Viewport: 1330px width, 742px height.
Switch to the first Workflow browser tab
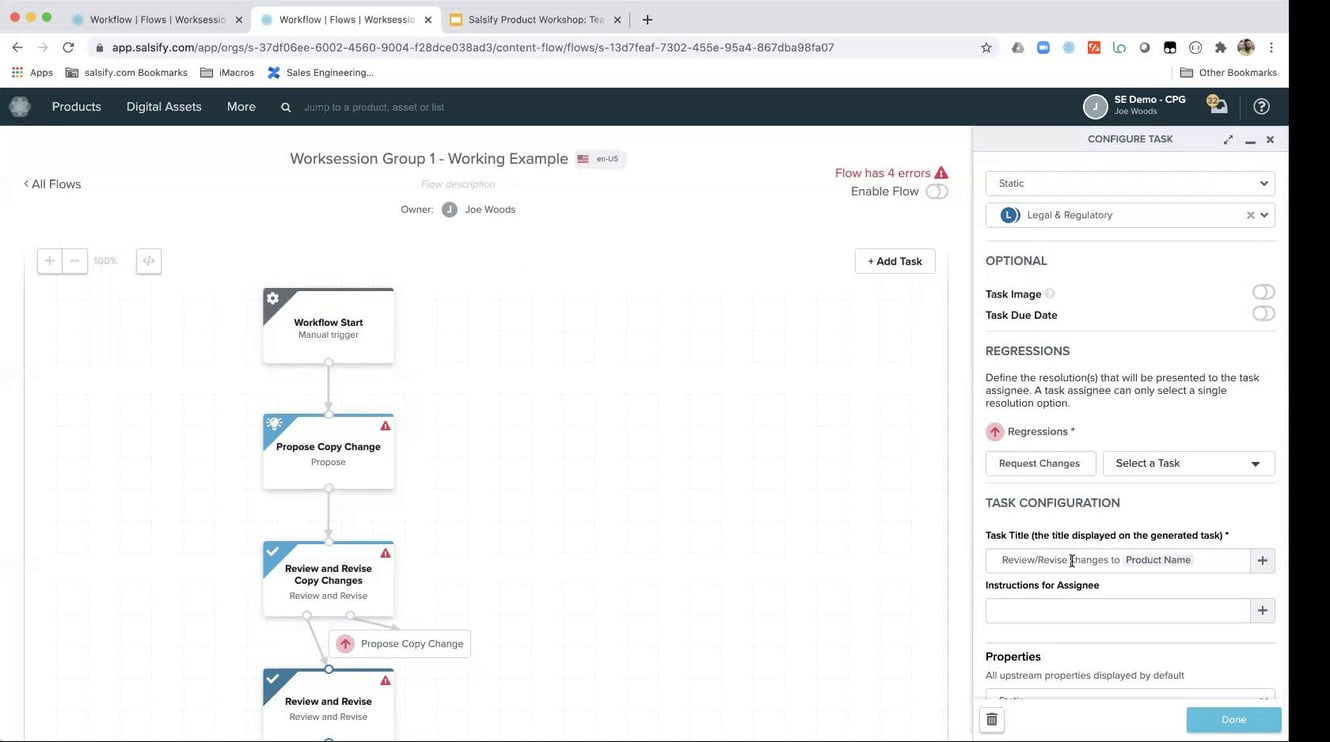(x=157, y=19)
